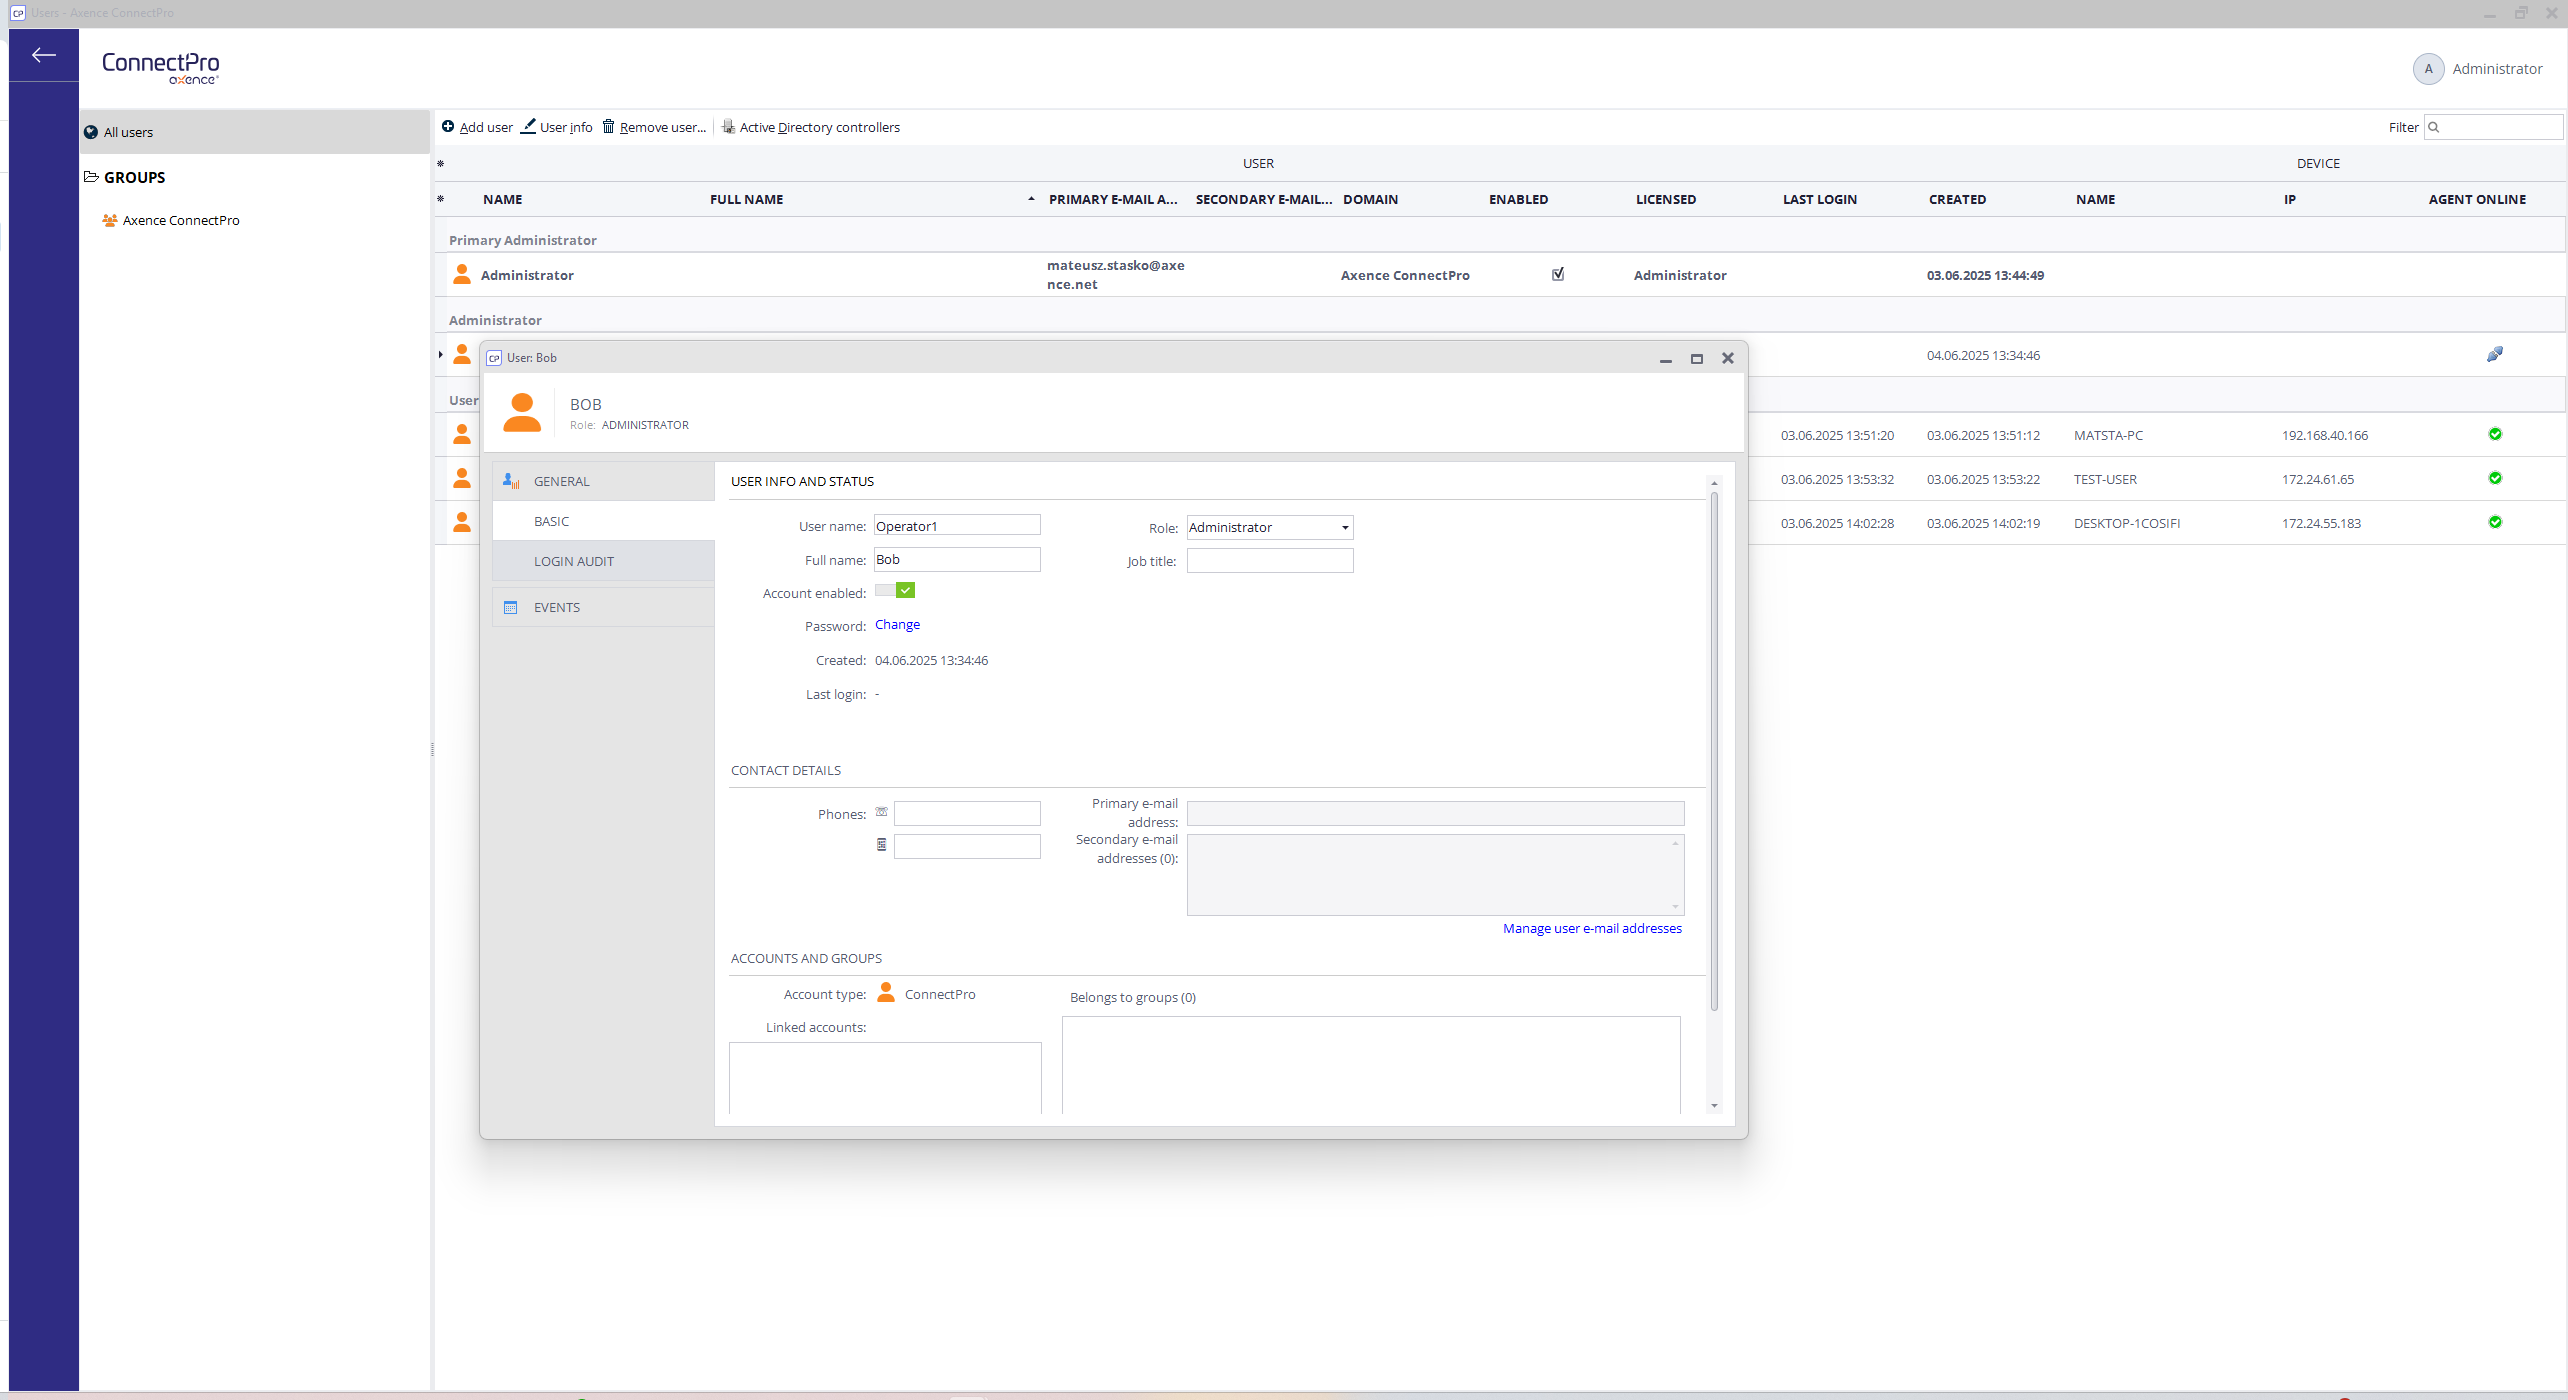Click user icon in the 13:51:20 row
Image resolution: width=2568 pixels, height=1400 pixels.
[x=462, y=434]
